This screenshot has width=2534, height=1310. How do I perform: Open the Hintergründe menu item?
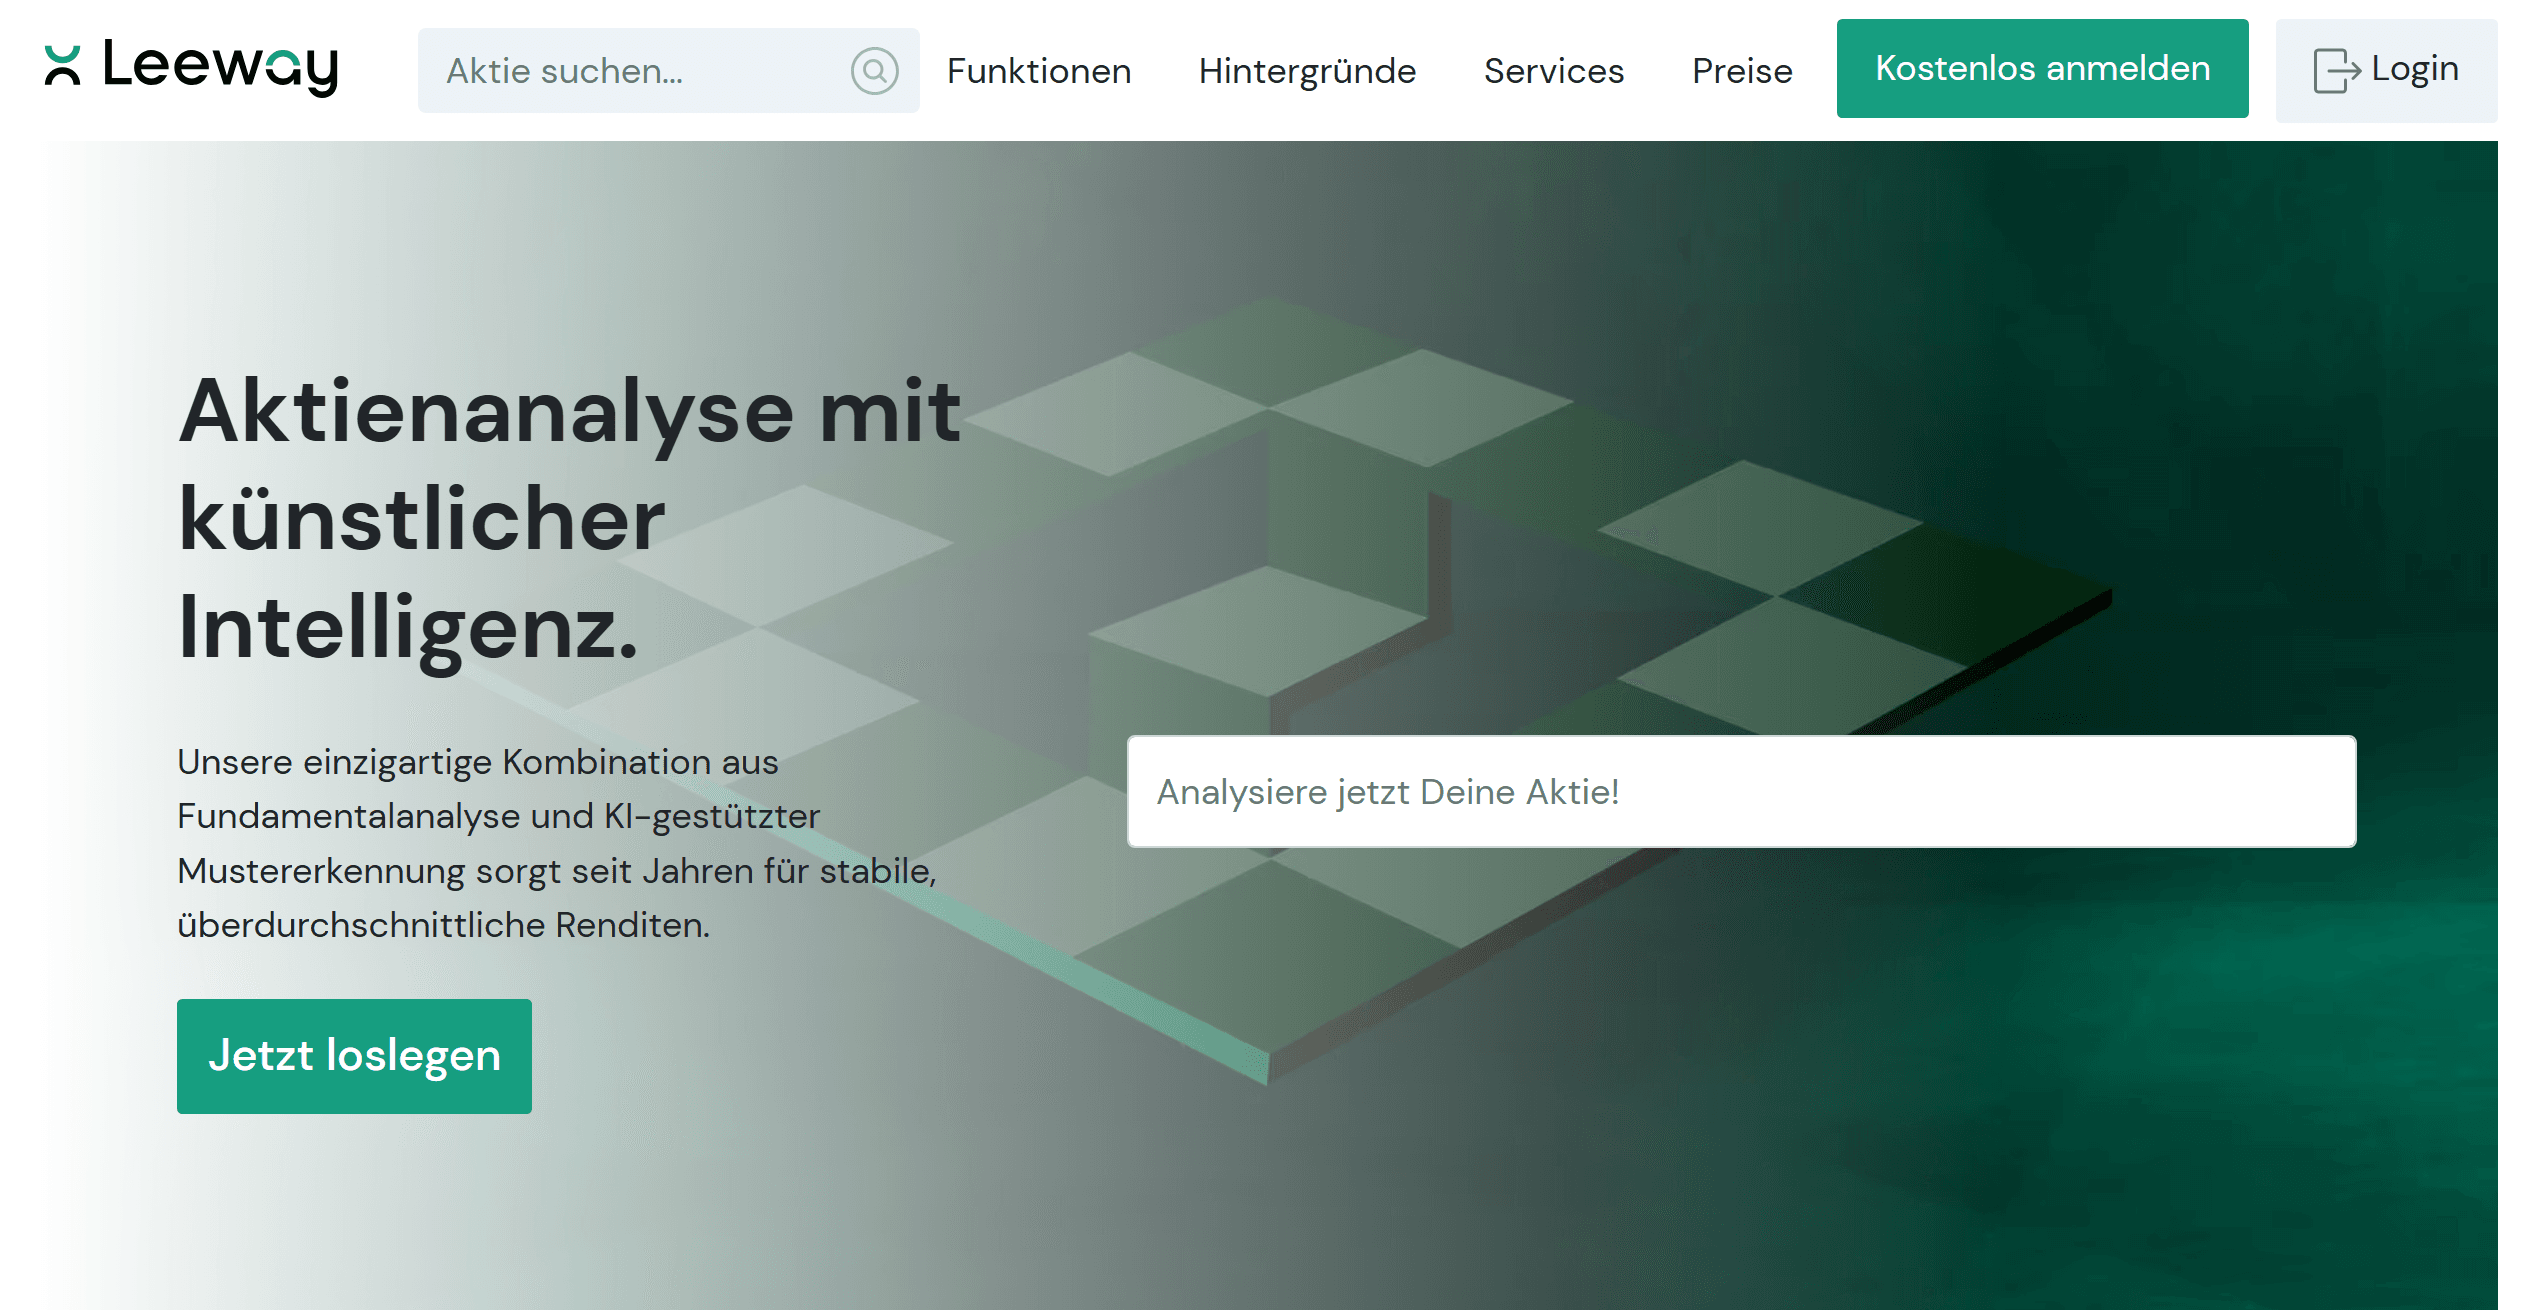1306,71
